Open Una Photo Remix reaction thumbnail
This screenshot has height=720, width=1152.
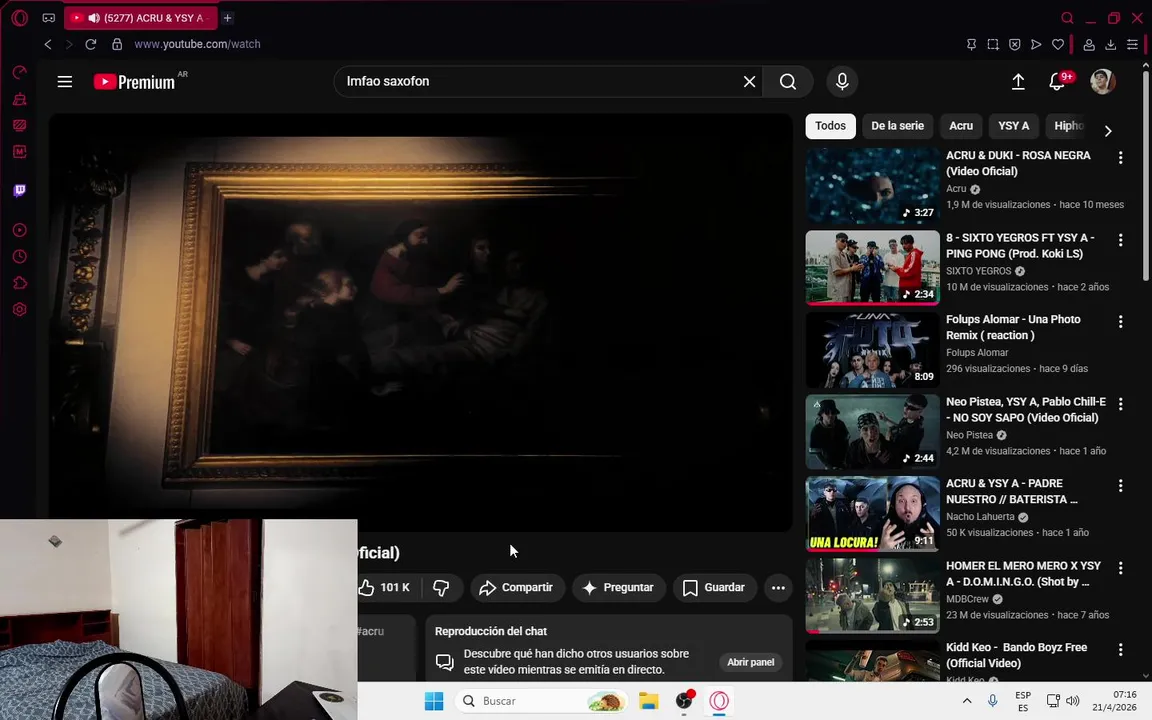[872, 350]
